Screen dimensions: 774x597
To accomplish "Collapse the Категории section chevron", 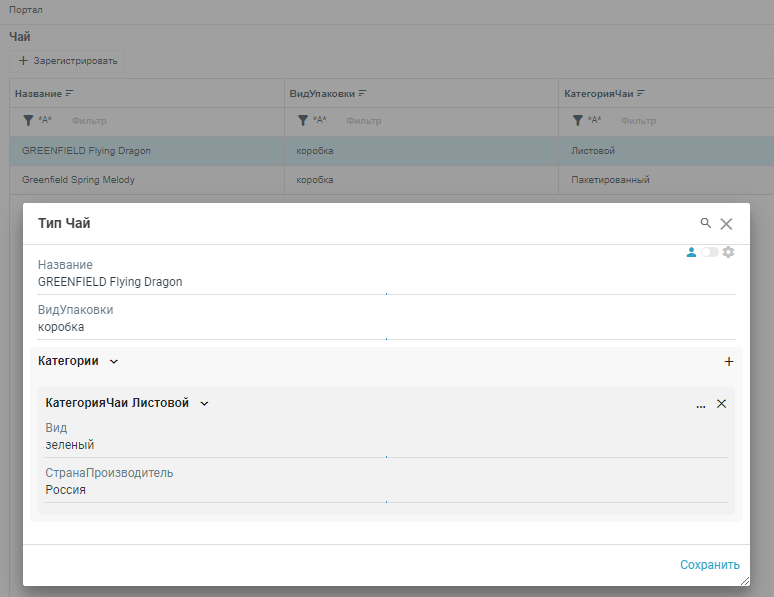I will [113, 362].
